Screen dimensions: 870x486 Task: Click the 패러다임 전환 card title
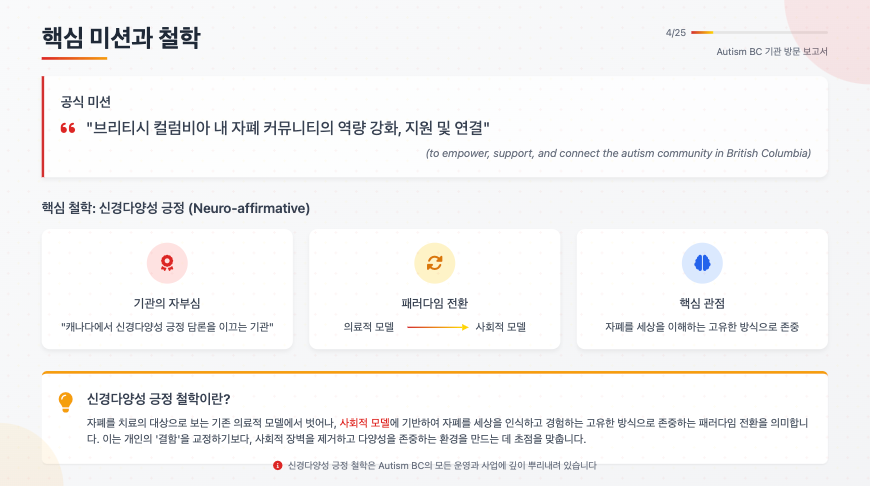coord(434,303)
